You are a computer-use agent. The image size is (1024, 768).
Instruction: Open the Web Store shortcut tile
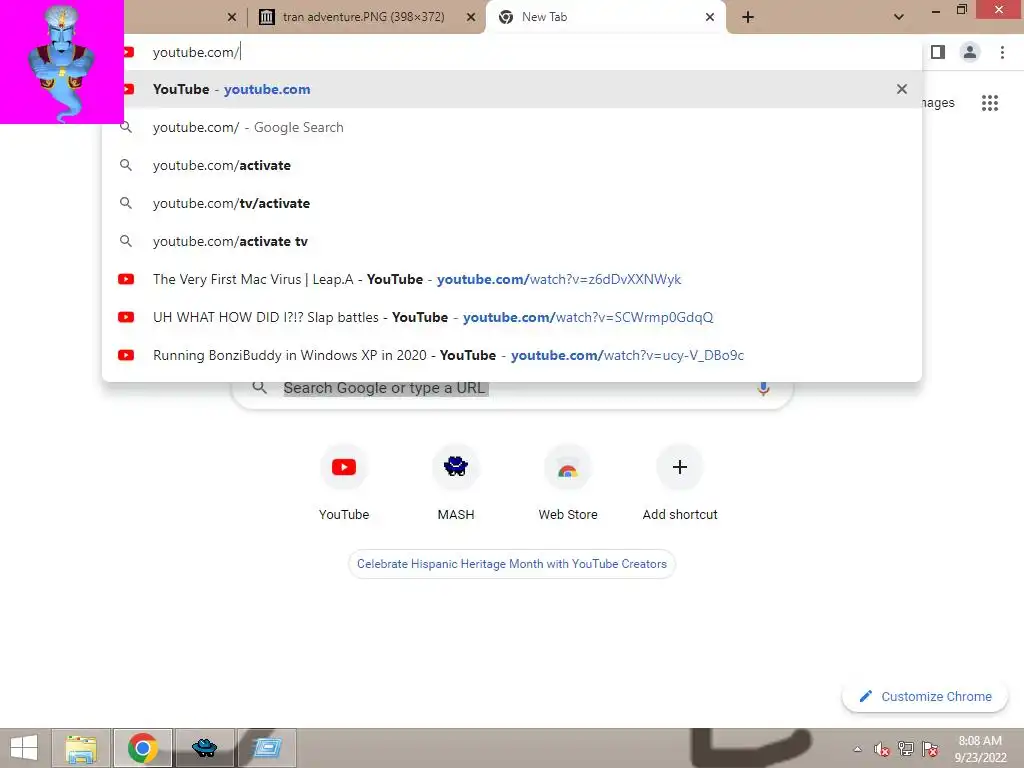pyautogui.click(x=568, y=483)
